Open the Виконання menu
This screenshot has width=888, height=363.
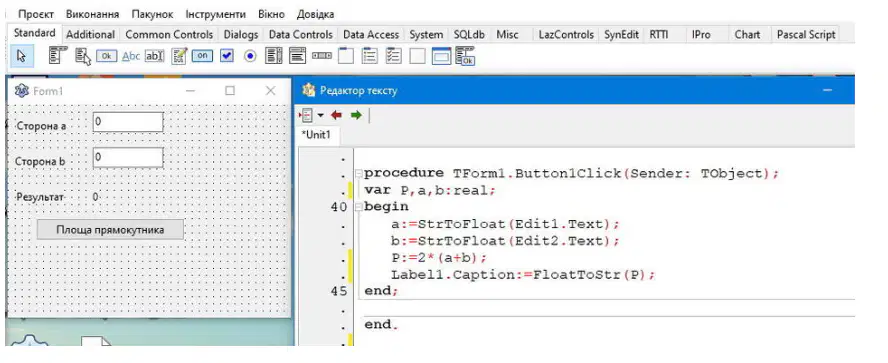92,14
